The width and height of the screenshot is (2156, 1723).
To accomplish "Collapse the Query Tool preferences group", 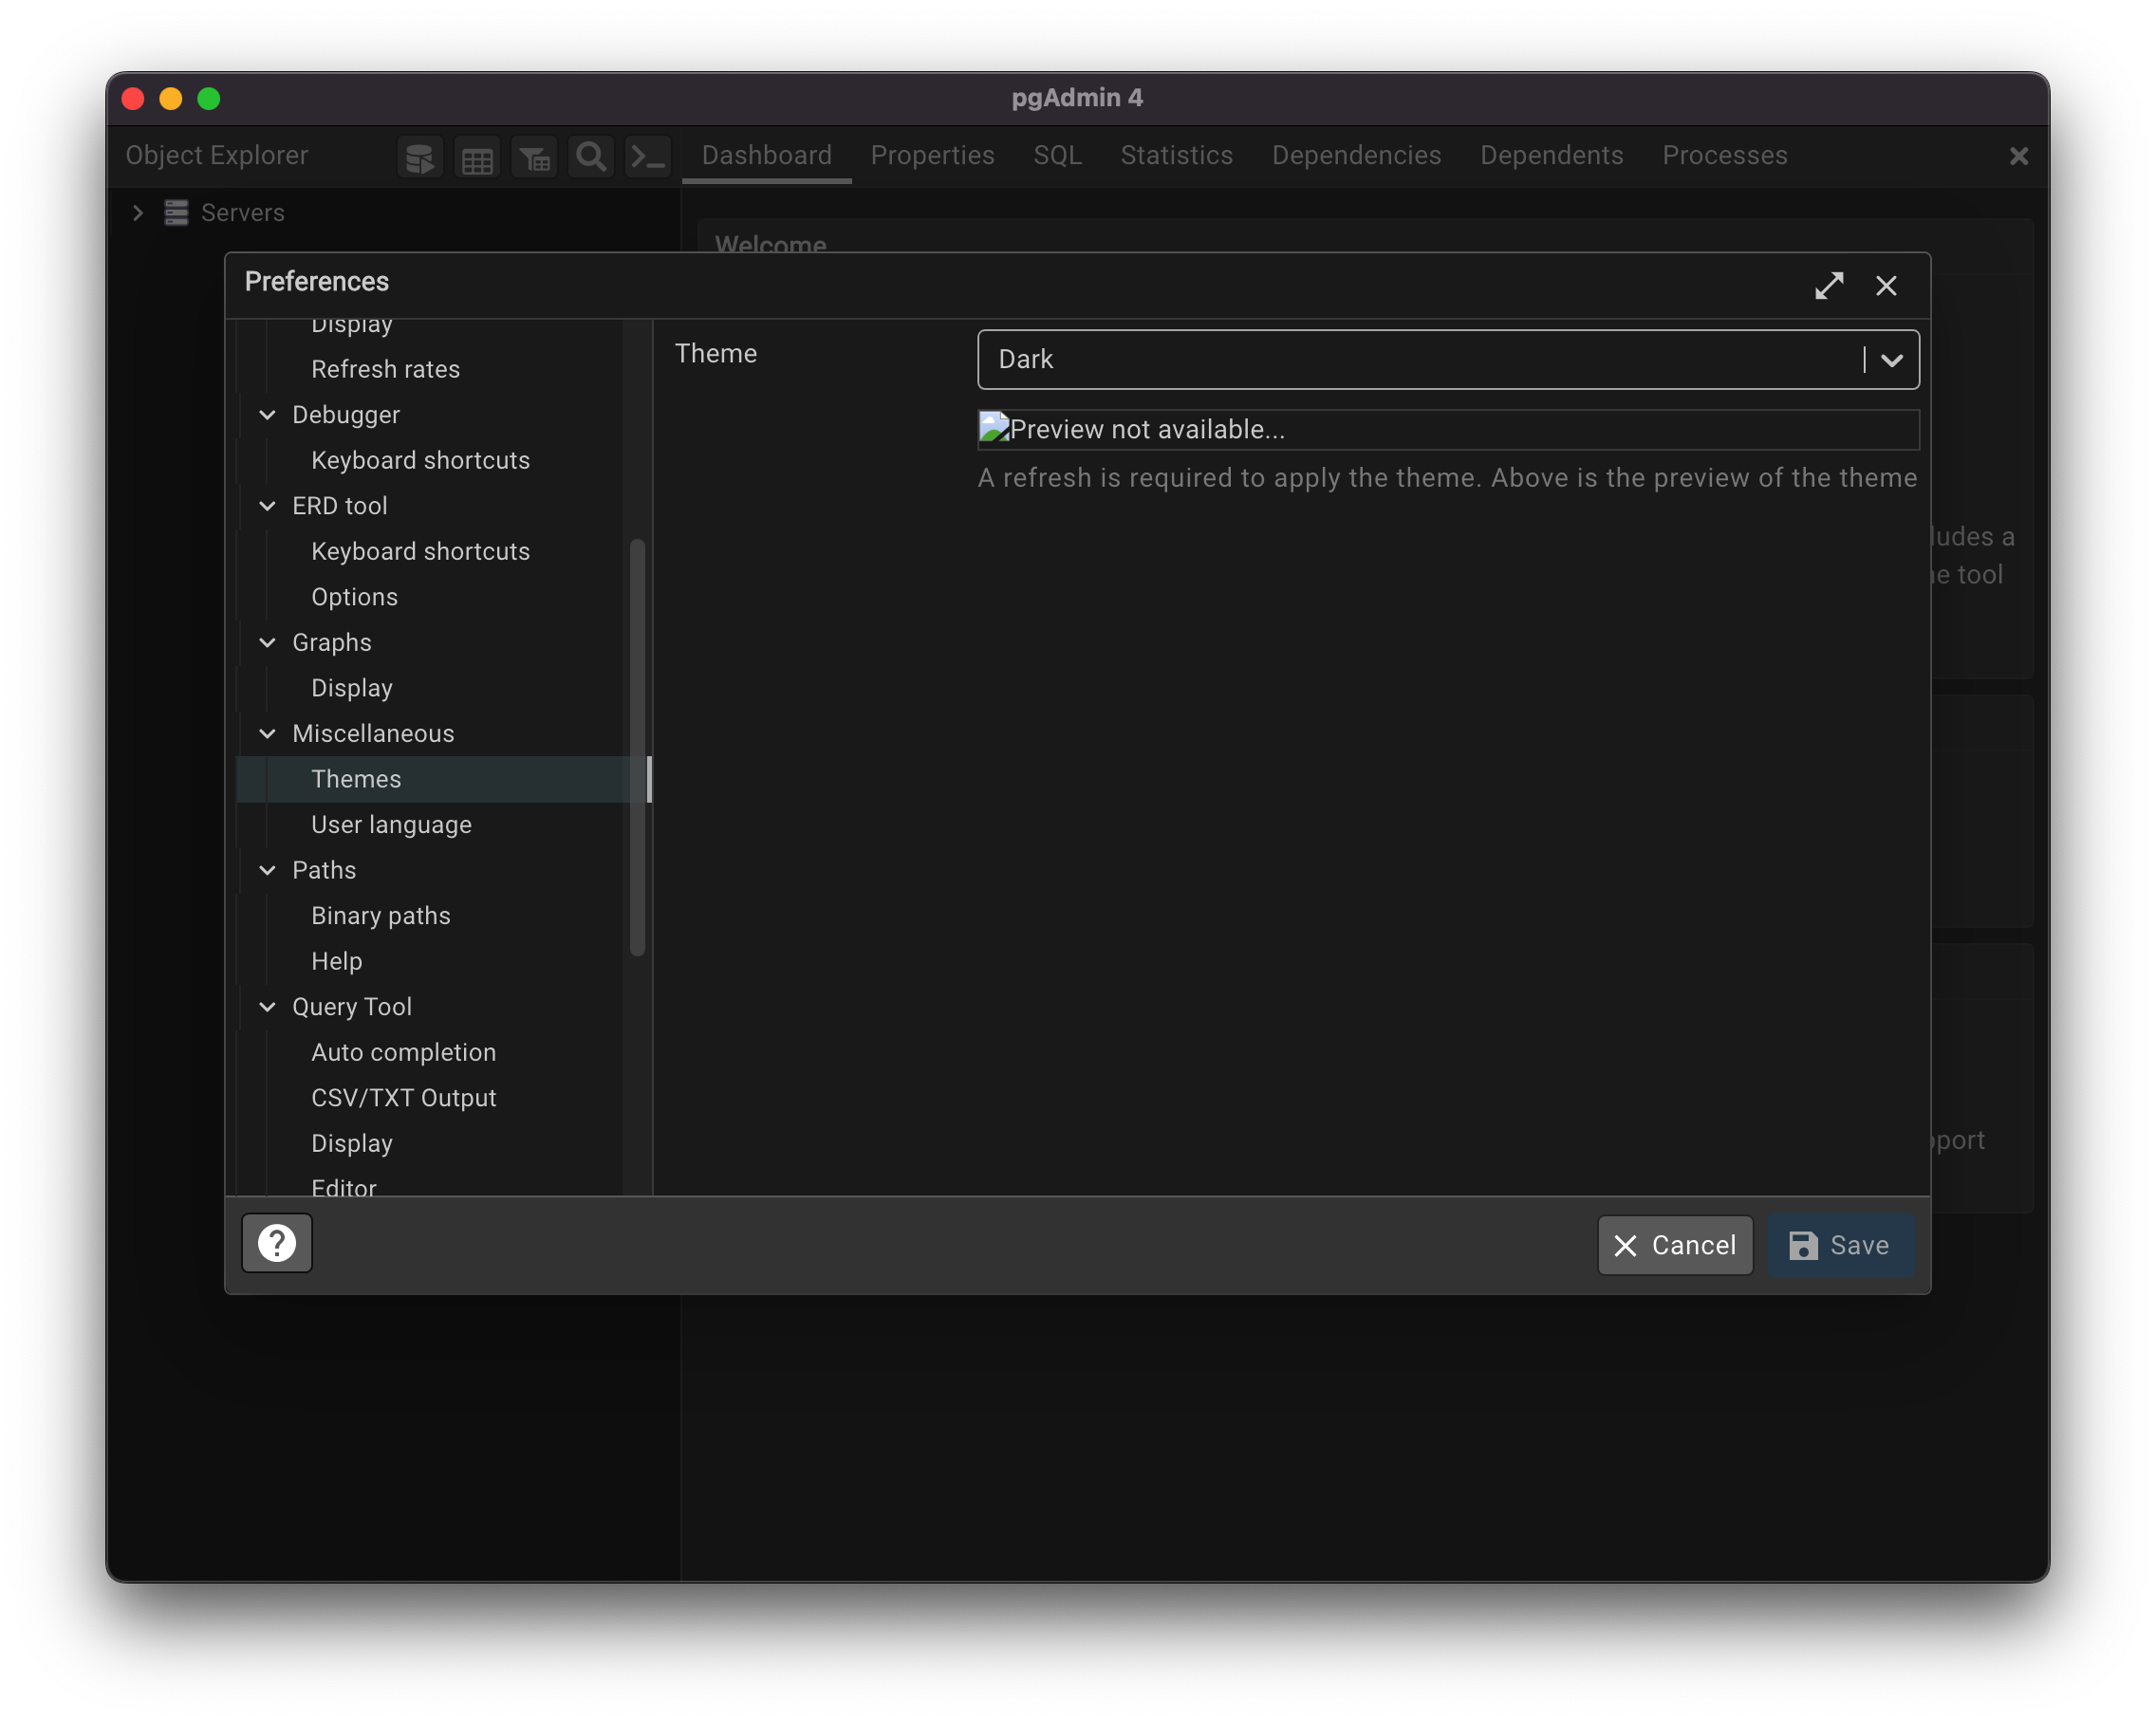I will [267, 1007].
